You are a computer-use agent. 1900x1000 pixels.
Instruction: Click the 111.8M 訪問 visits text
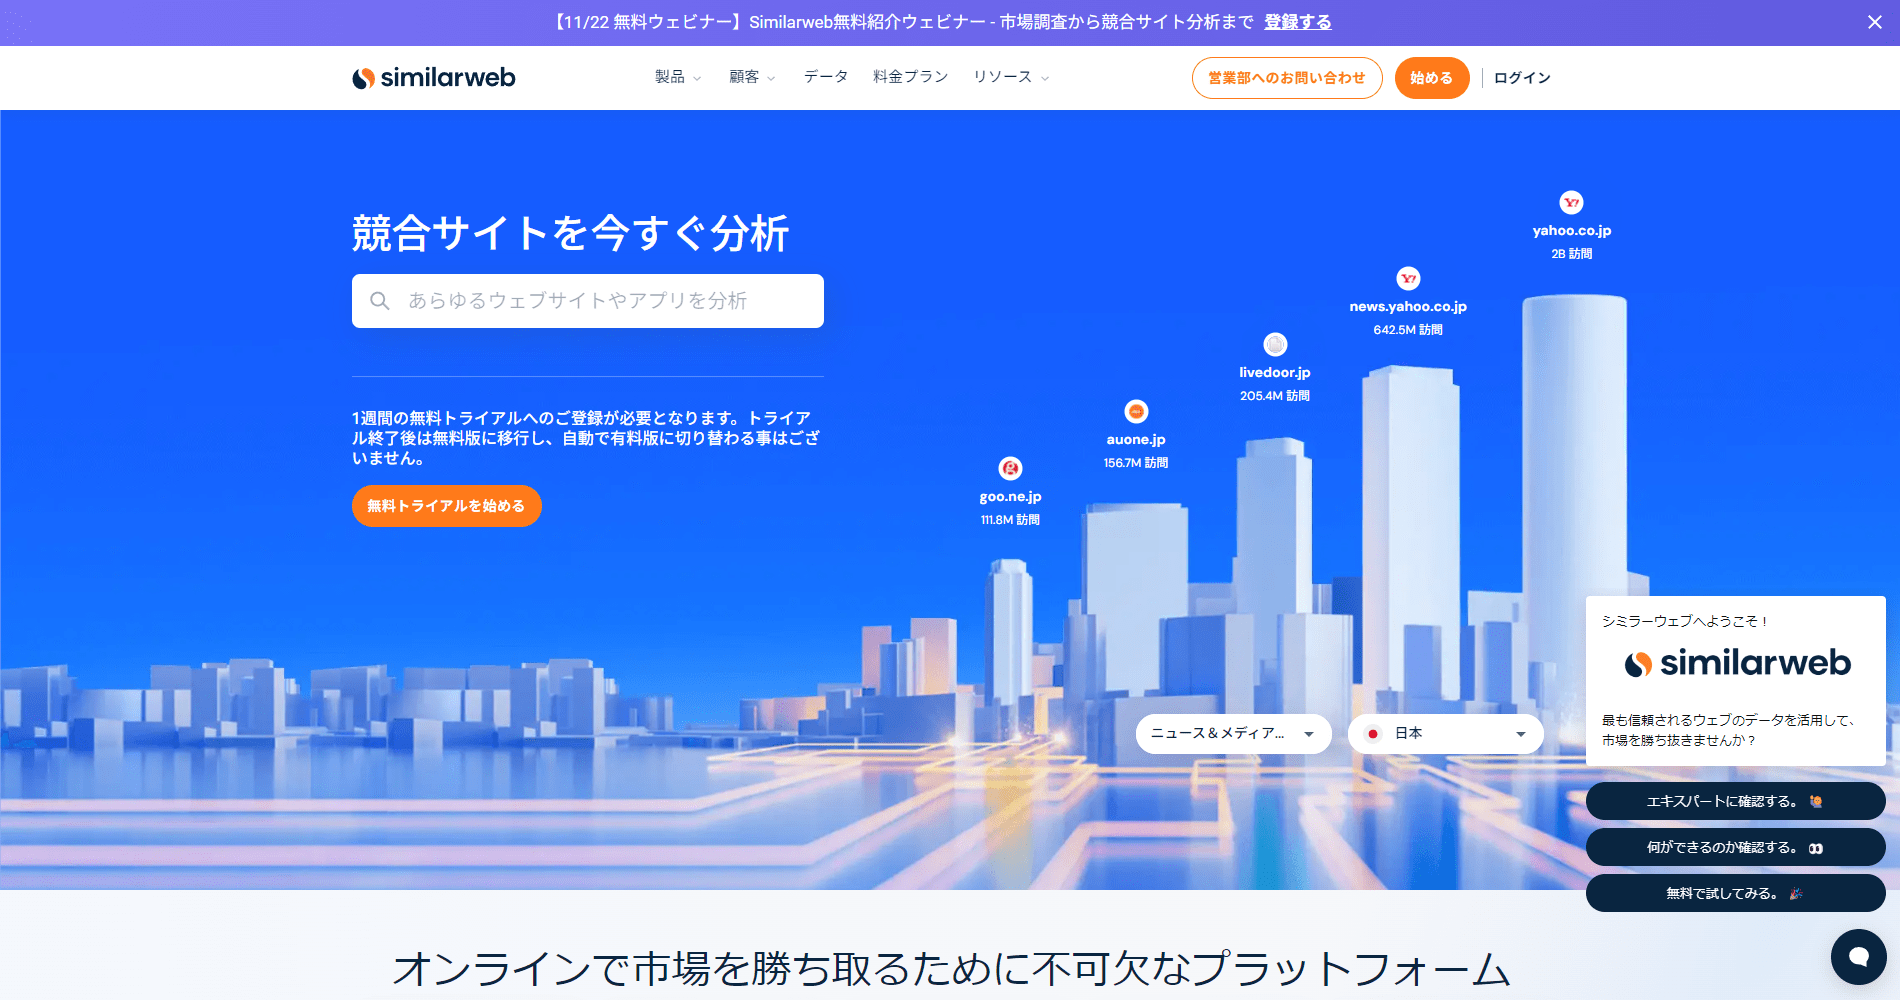pos(1011,520)
